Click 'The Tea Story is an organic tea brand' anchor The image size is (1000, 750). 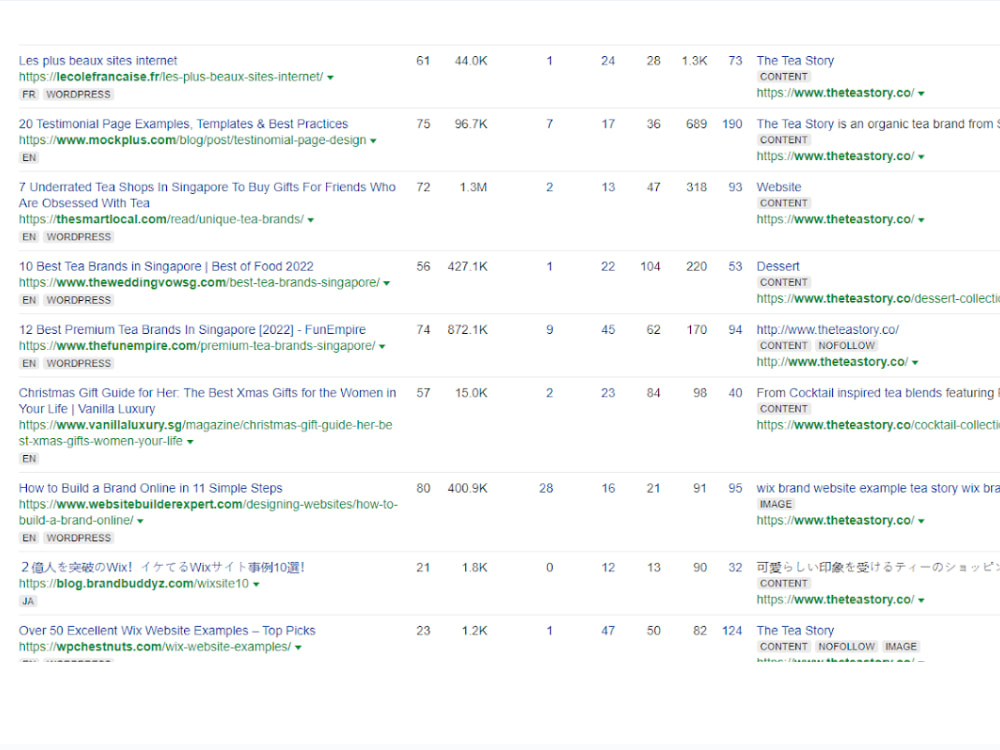click(x=878, y=124)
